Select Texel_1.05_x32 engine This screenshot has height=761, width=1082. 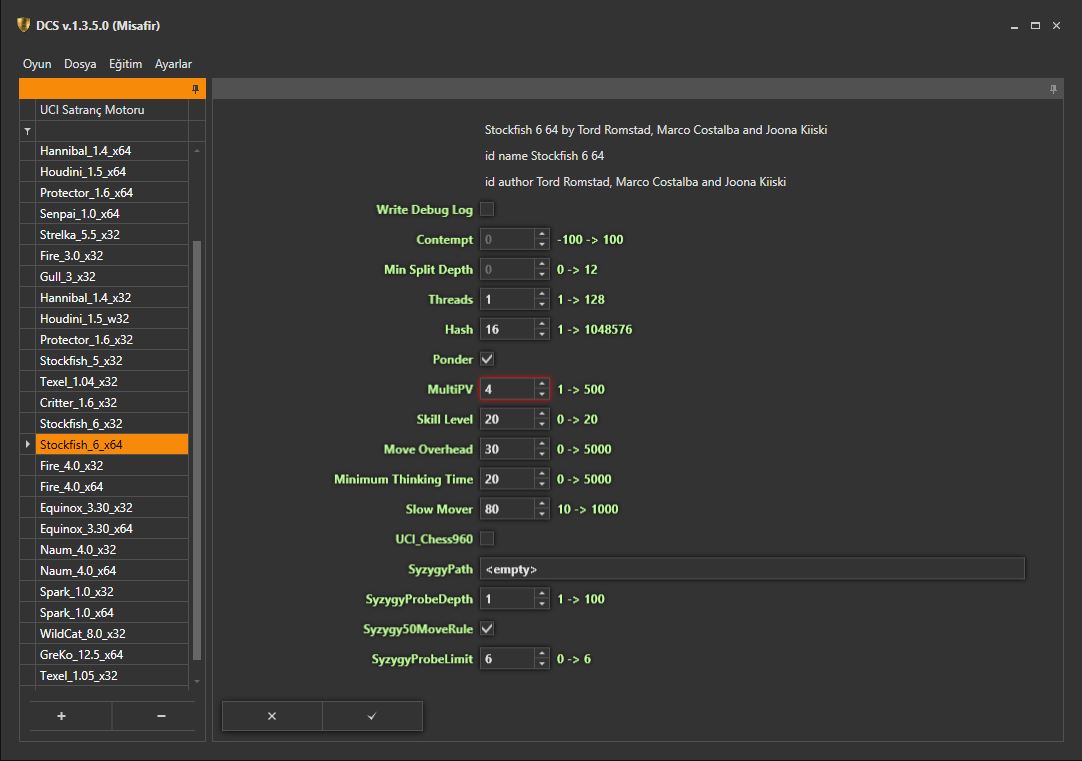click(112, 675)
